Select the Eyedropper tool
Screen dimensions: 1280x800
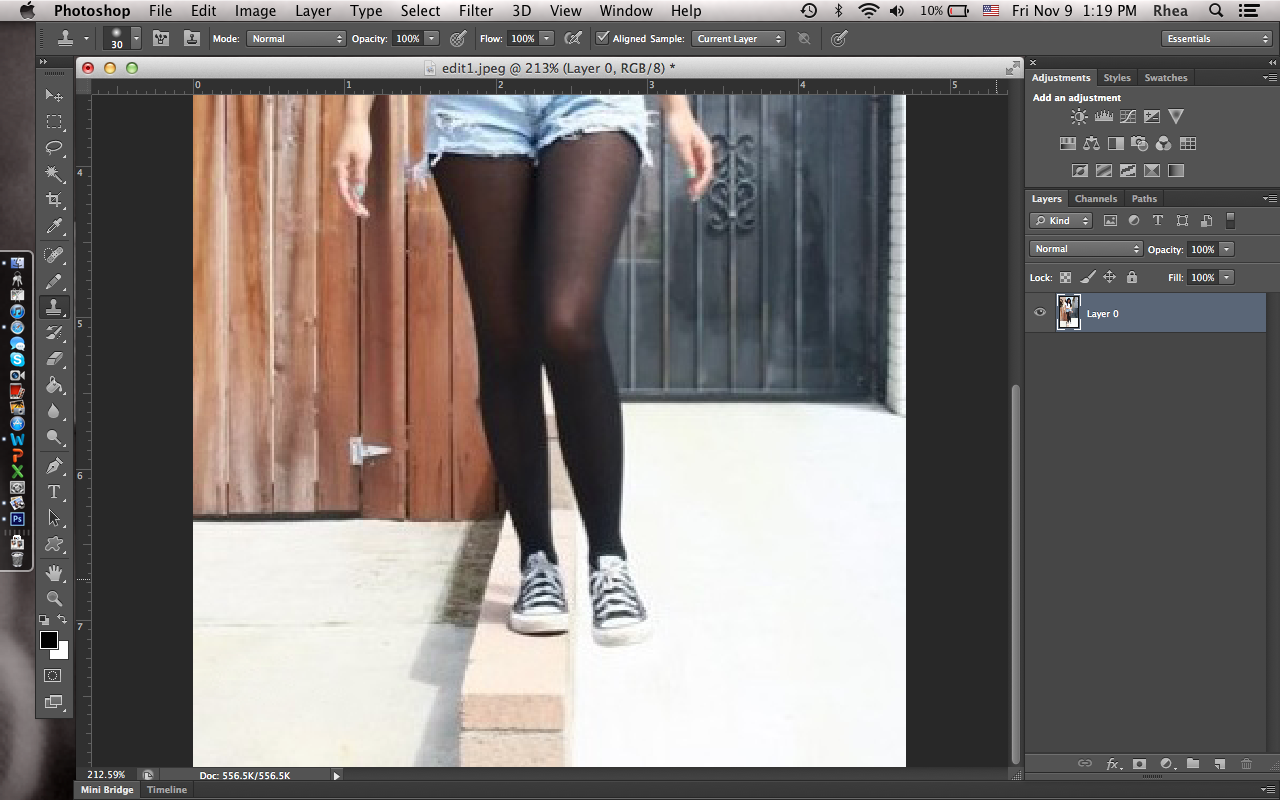coord(54,226)
